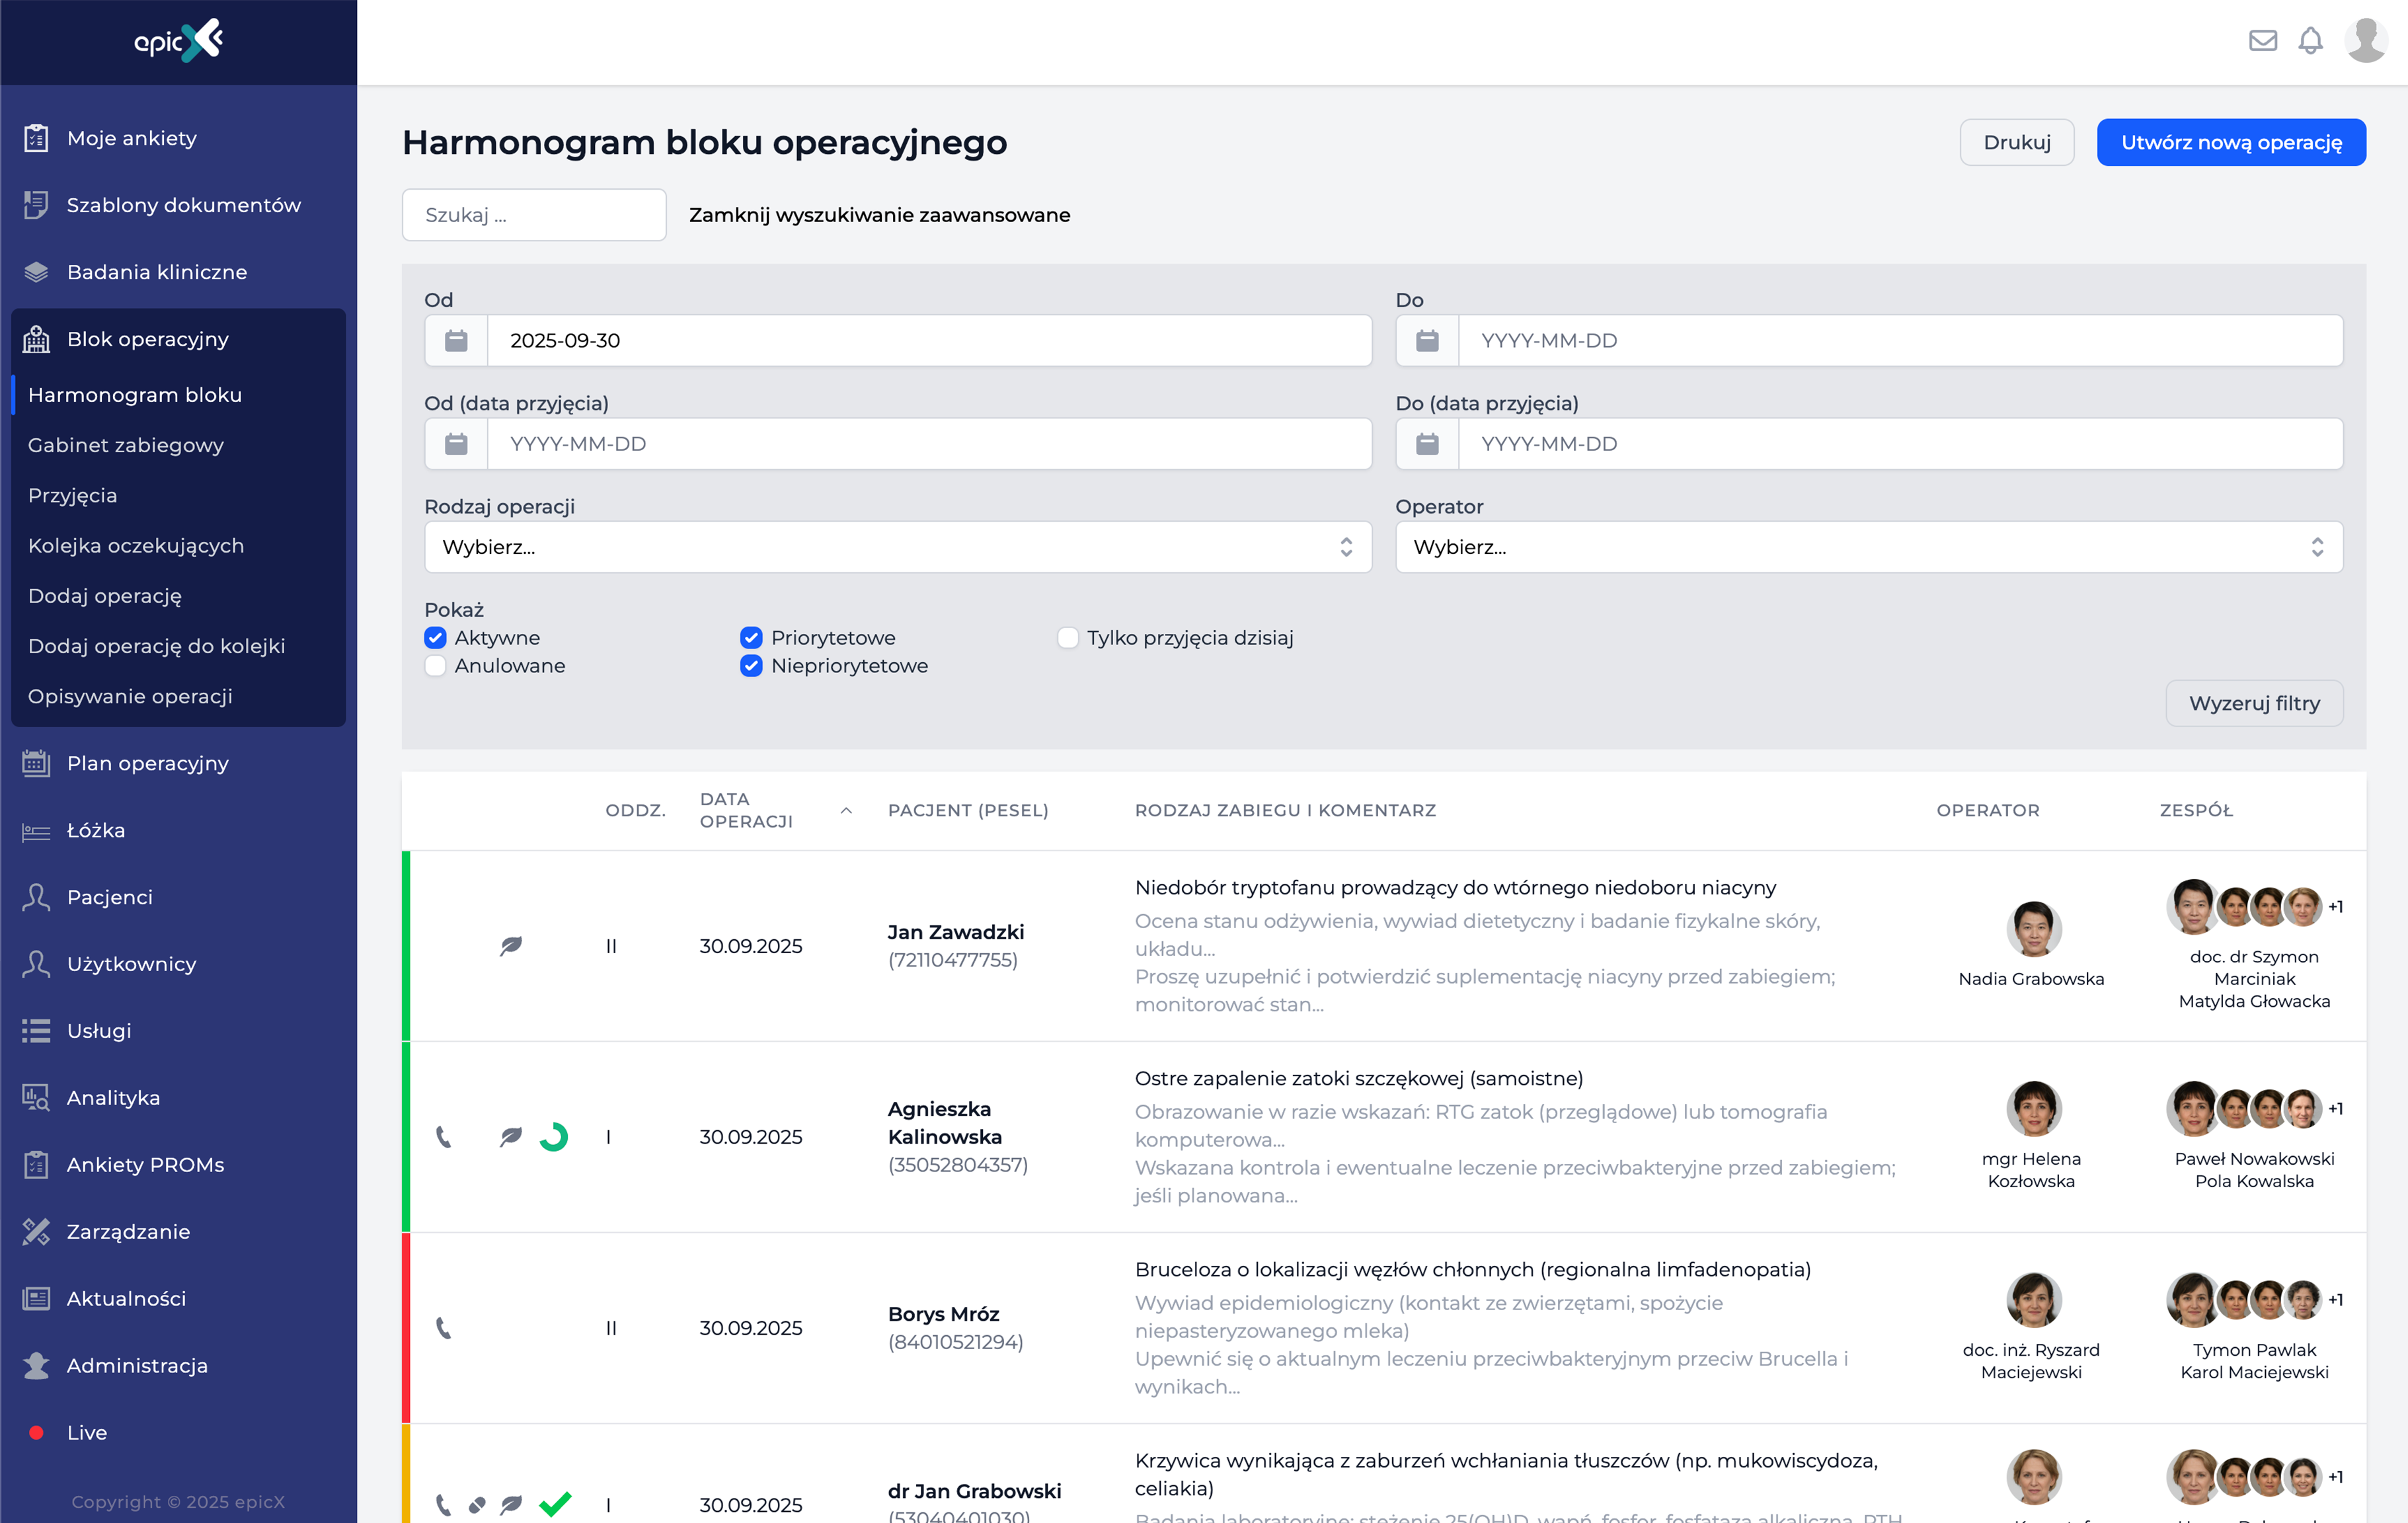Go to Plan operacyjny menu item
This screenshot has width=2408, height=1523.
(x=148, y=763)
